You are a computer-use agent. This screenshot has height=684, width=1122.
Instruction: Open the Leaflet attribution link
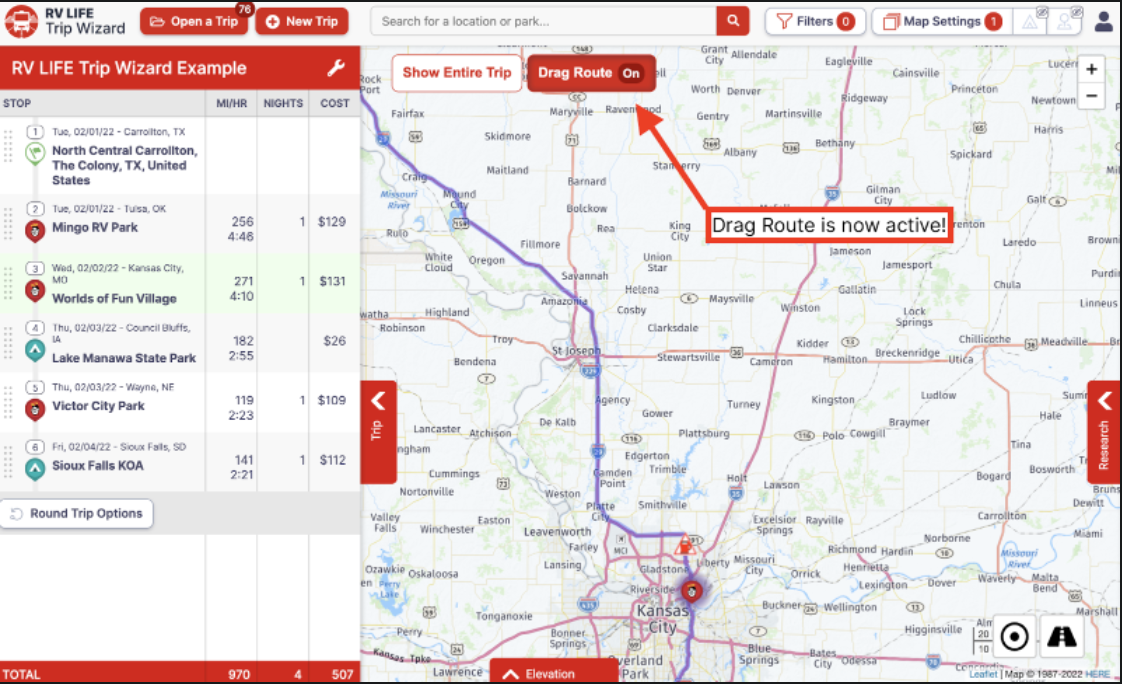pyautogui.click(x=983, y=674)
